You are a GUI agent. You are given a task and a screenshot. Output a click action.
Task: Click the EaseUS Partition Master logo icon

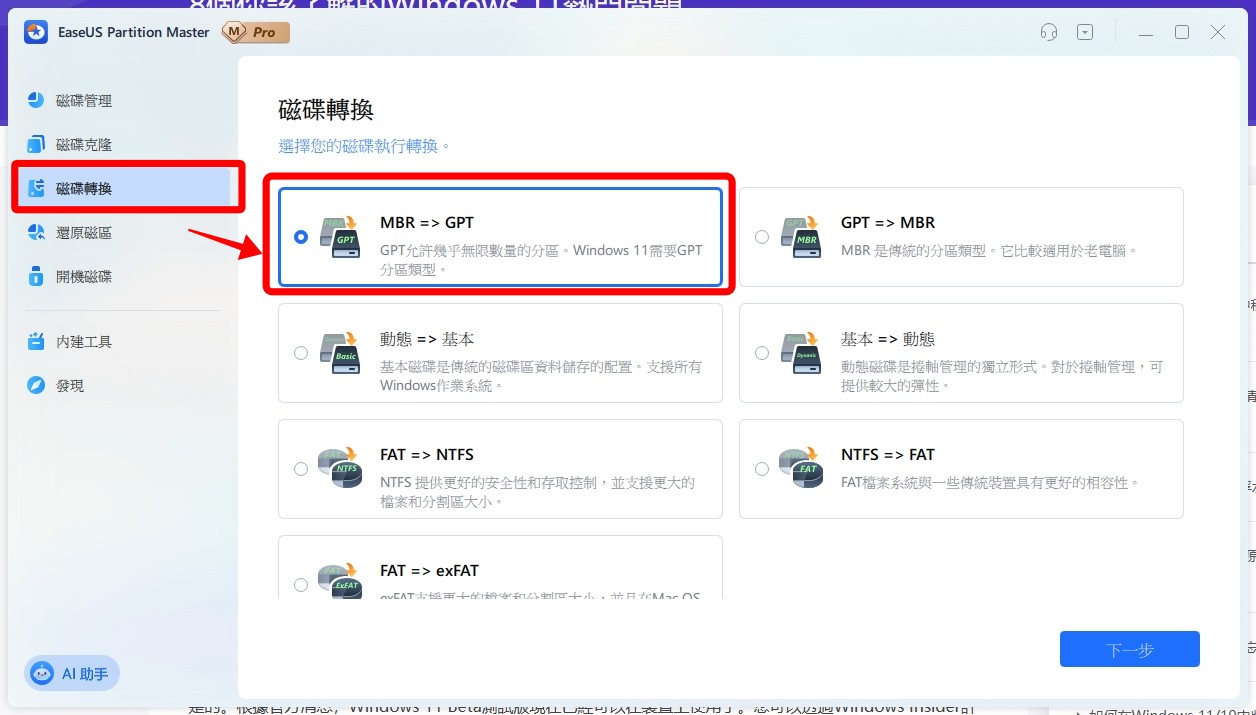pyautogui.click(x=36, y=32)
